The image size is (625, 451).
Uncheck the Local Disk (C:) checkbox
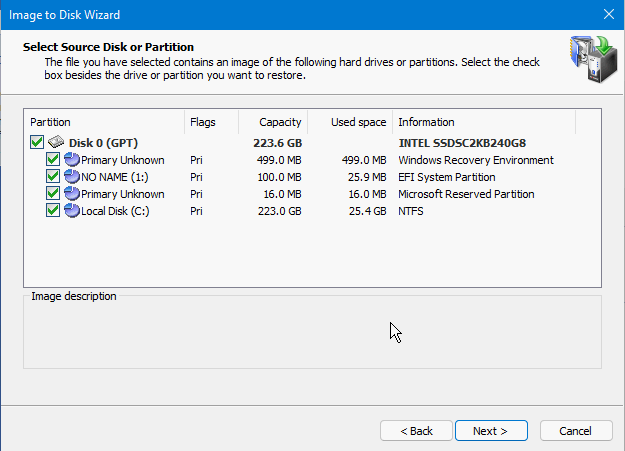pos(53,211)
